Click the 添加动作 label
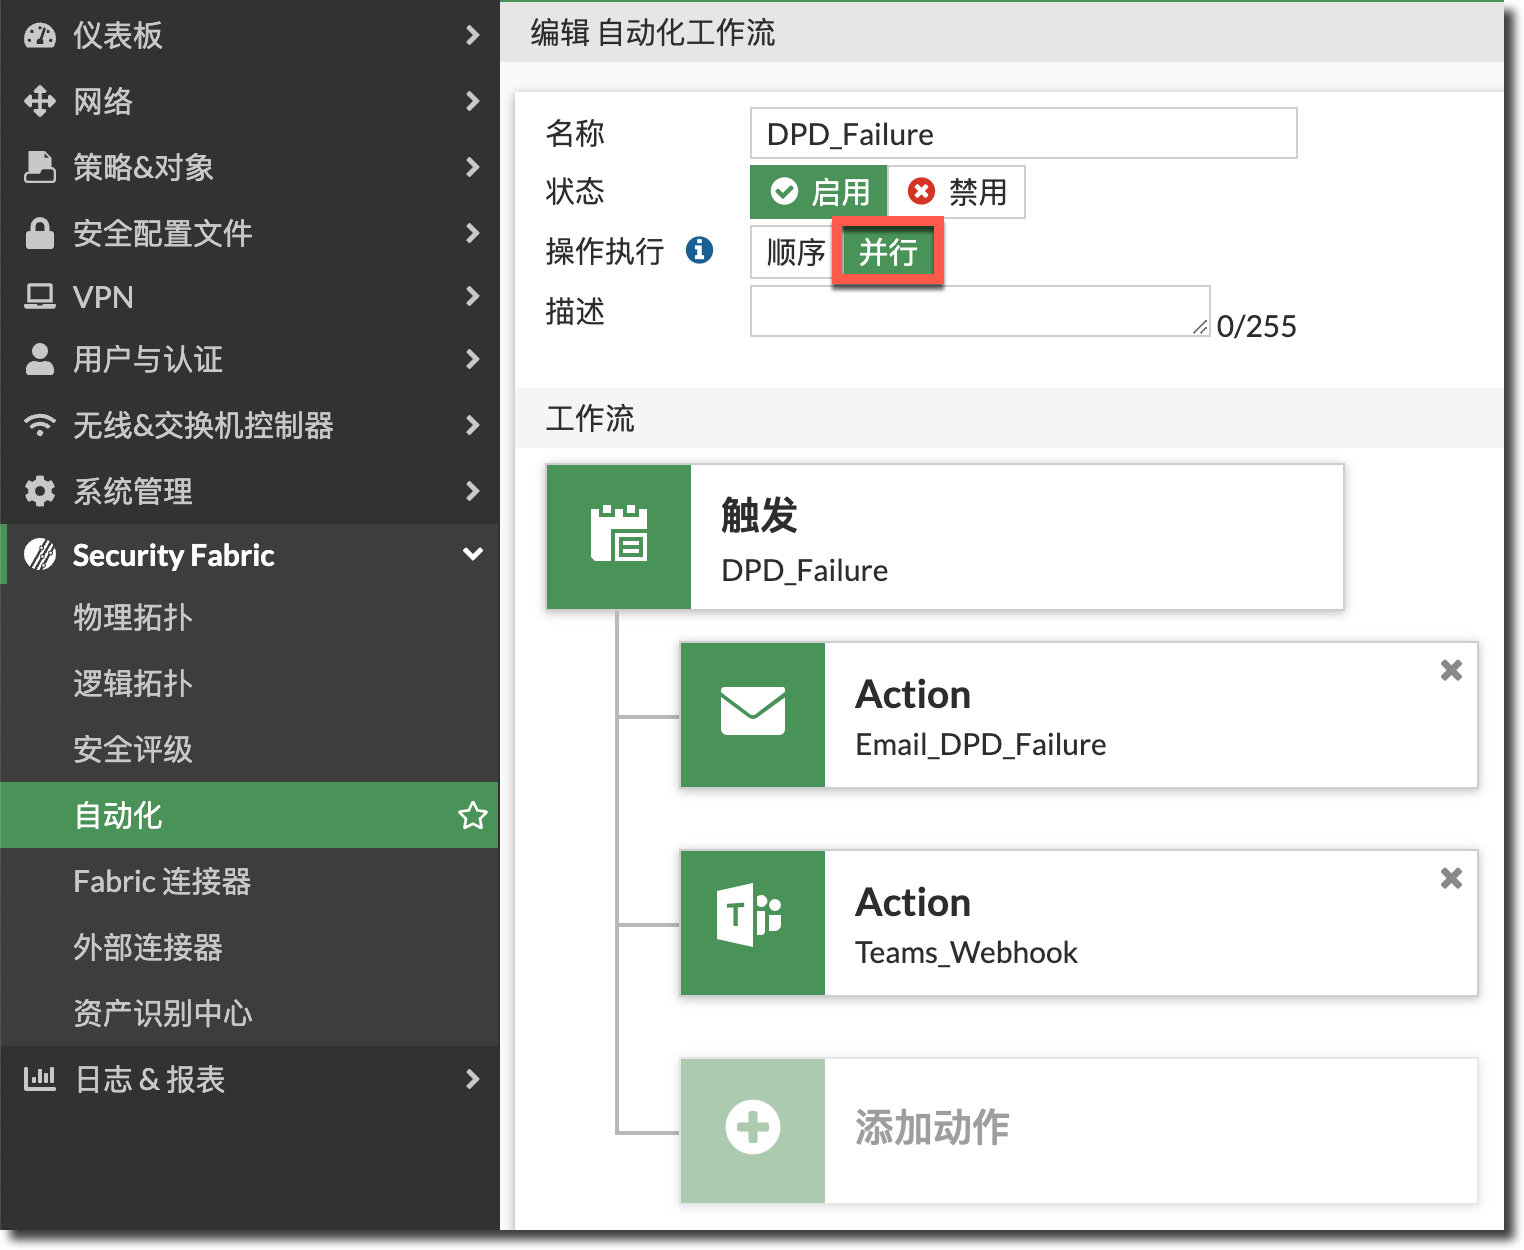1524x1250 pixels. (931, 1129)
